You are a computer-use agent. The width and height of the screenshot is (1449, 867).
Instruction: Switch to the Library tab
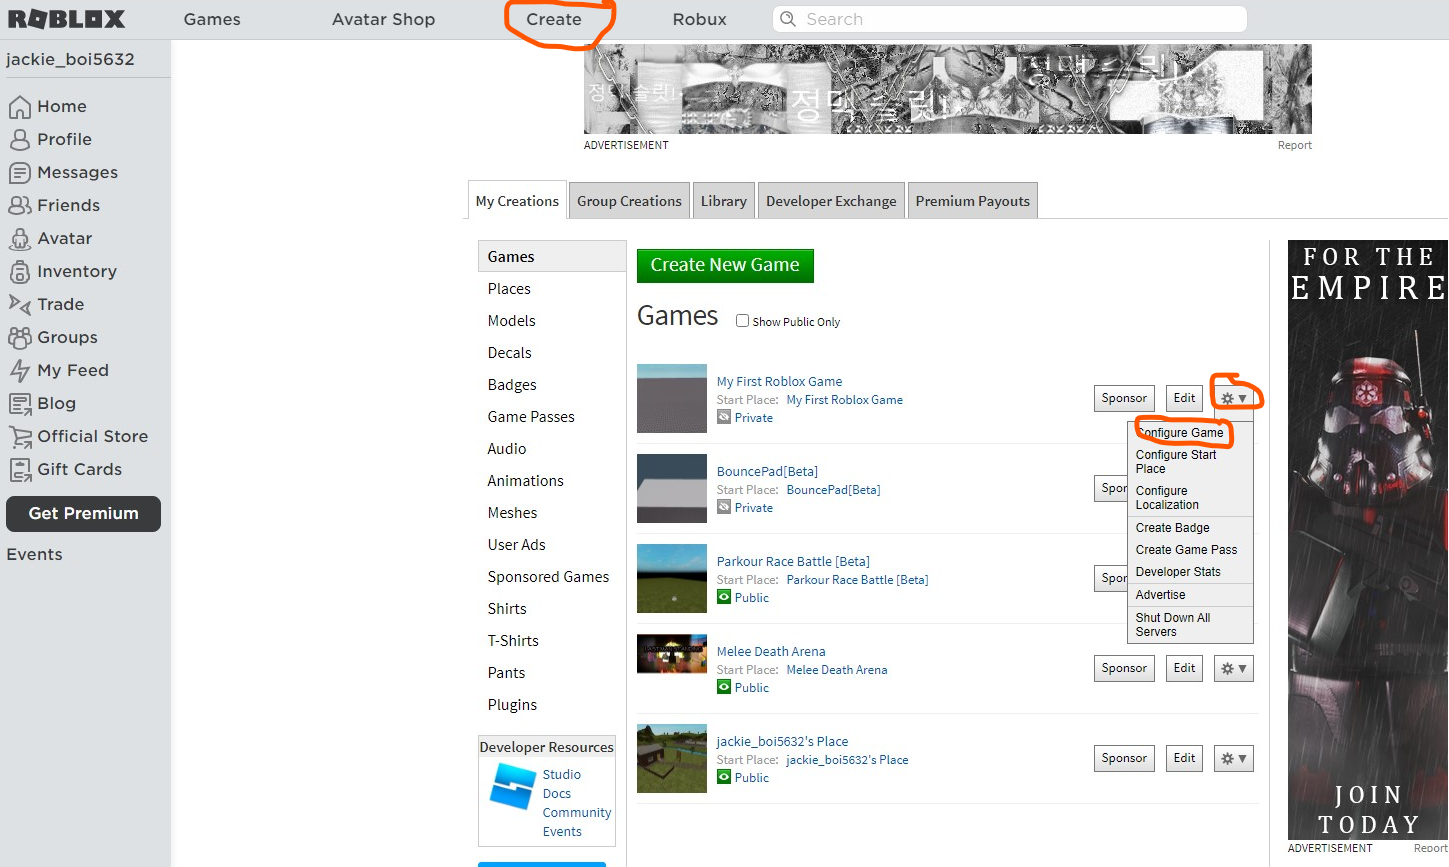pyautogui.click(x=723, y=200)
